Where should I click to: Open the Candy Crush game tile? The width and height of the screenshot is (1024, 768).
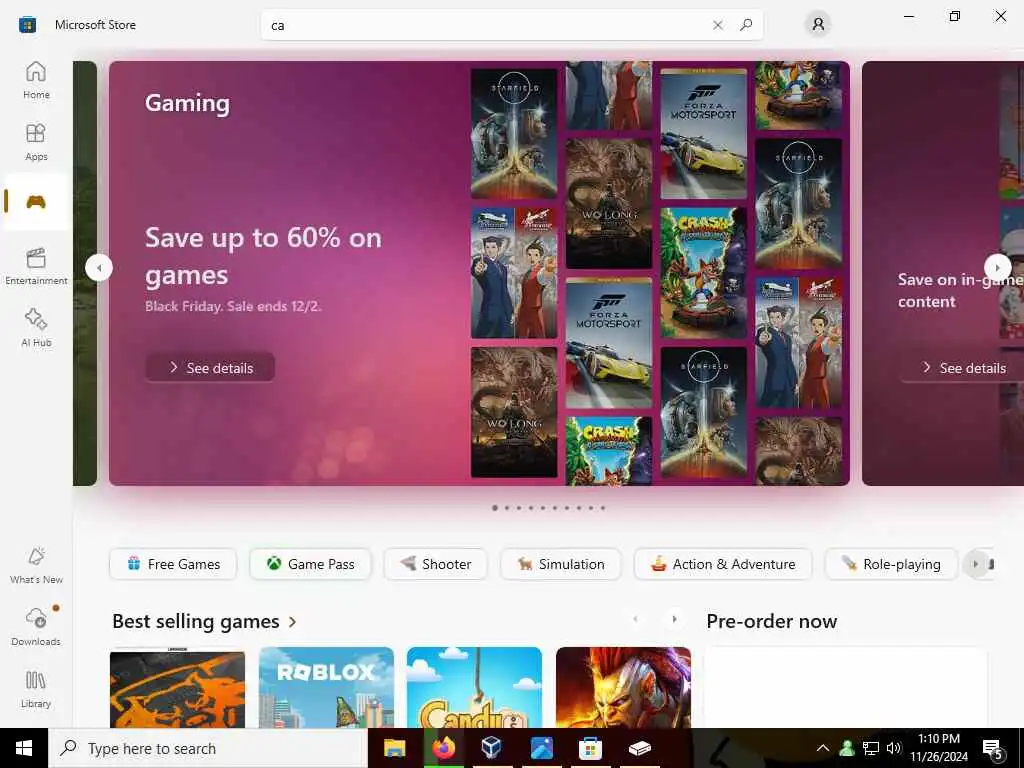474,687
